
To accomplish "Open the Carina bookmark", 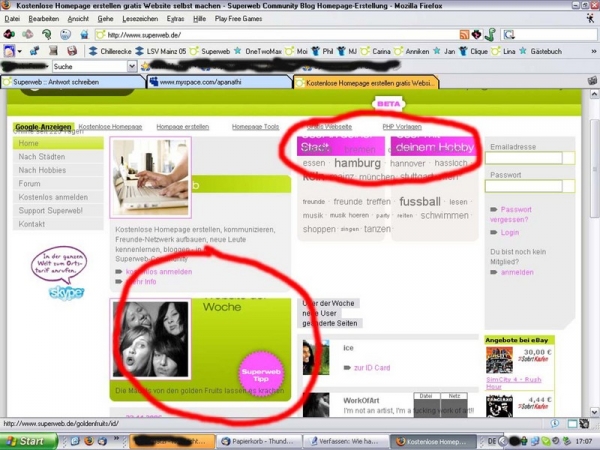I will (x=377, y=51).
